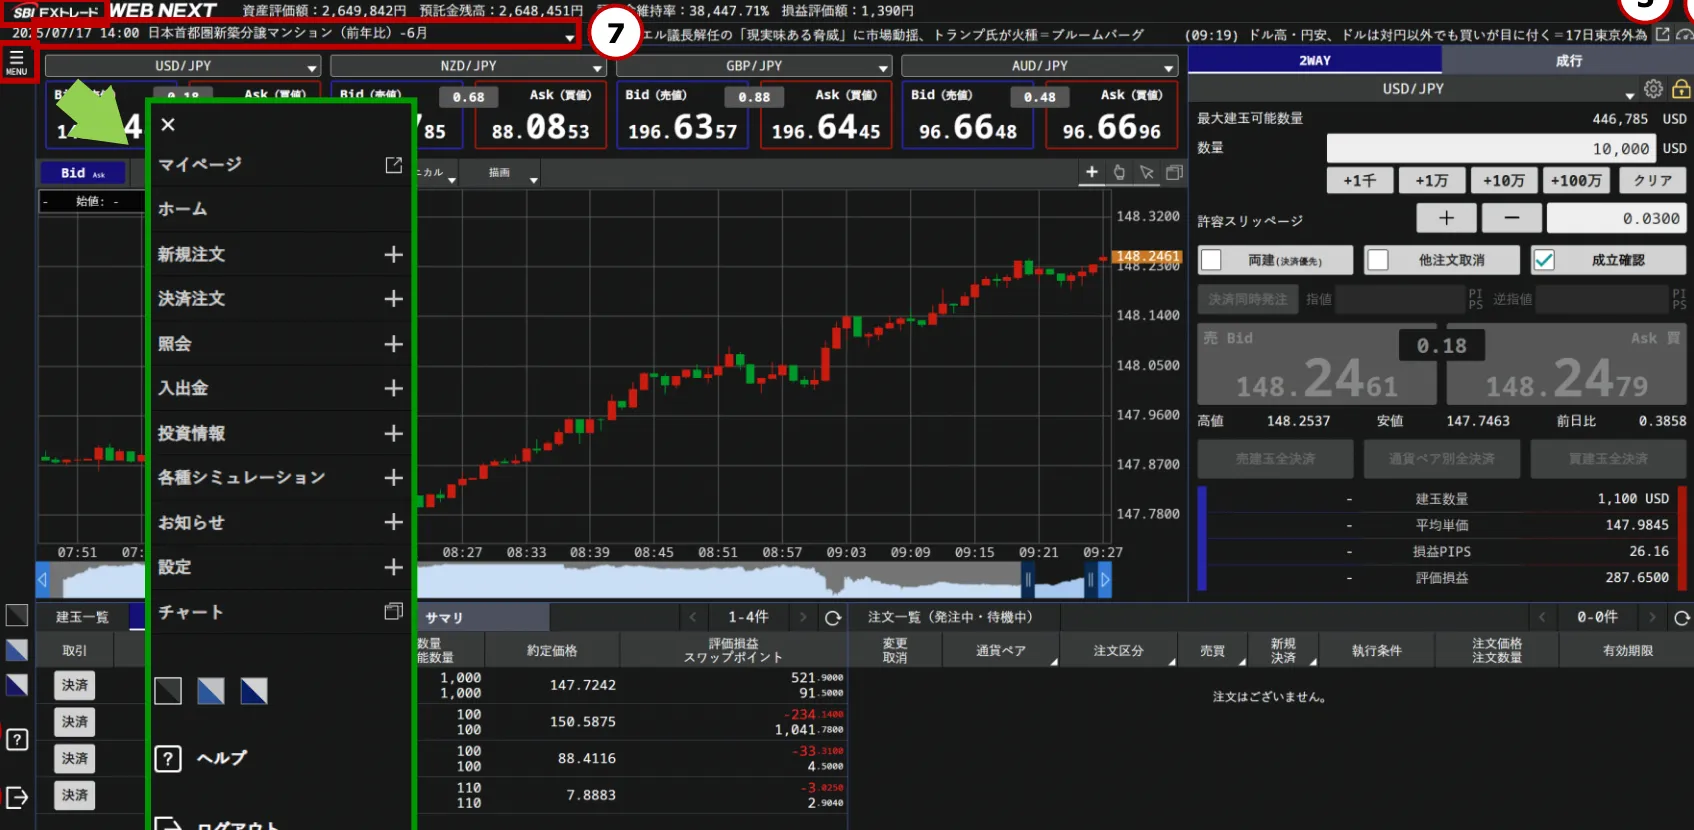Expand 新規注文 submenu in side menu

(x=393, y=254)
